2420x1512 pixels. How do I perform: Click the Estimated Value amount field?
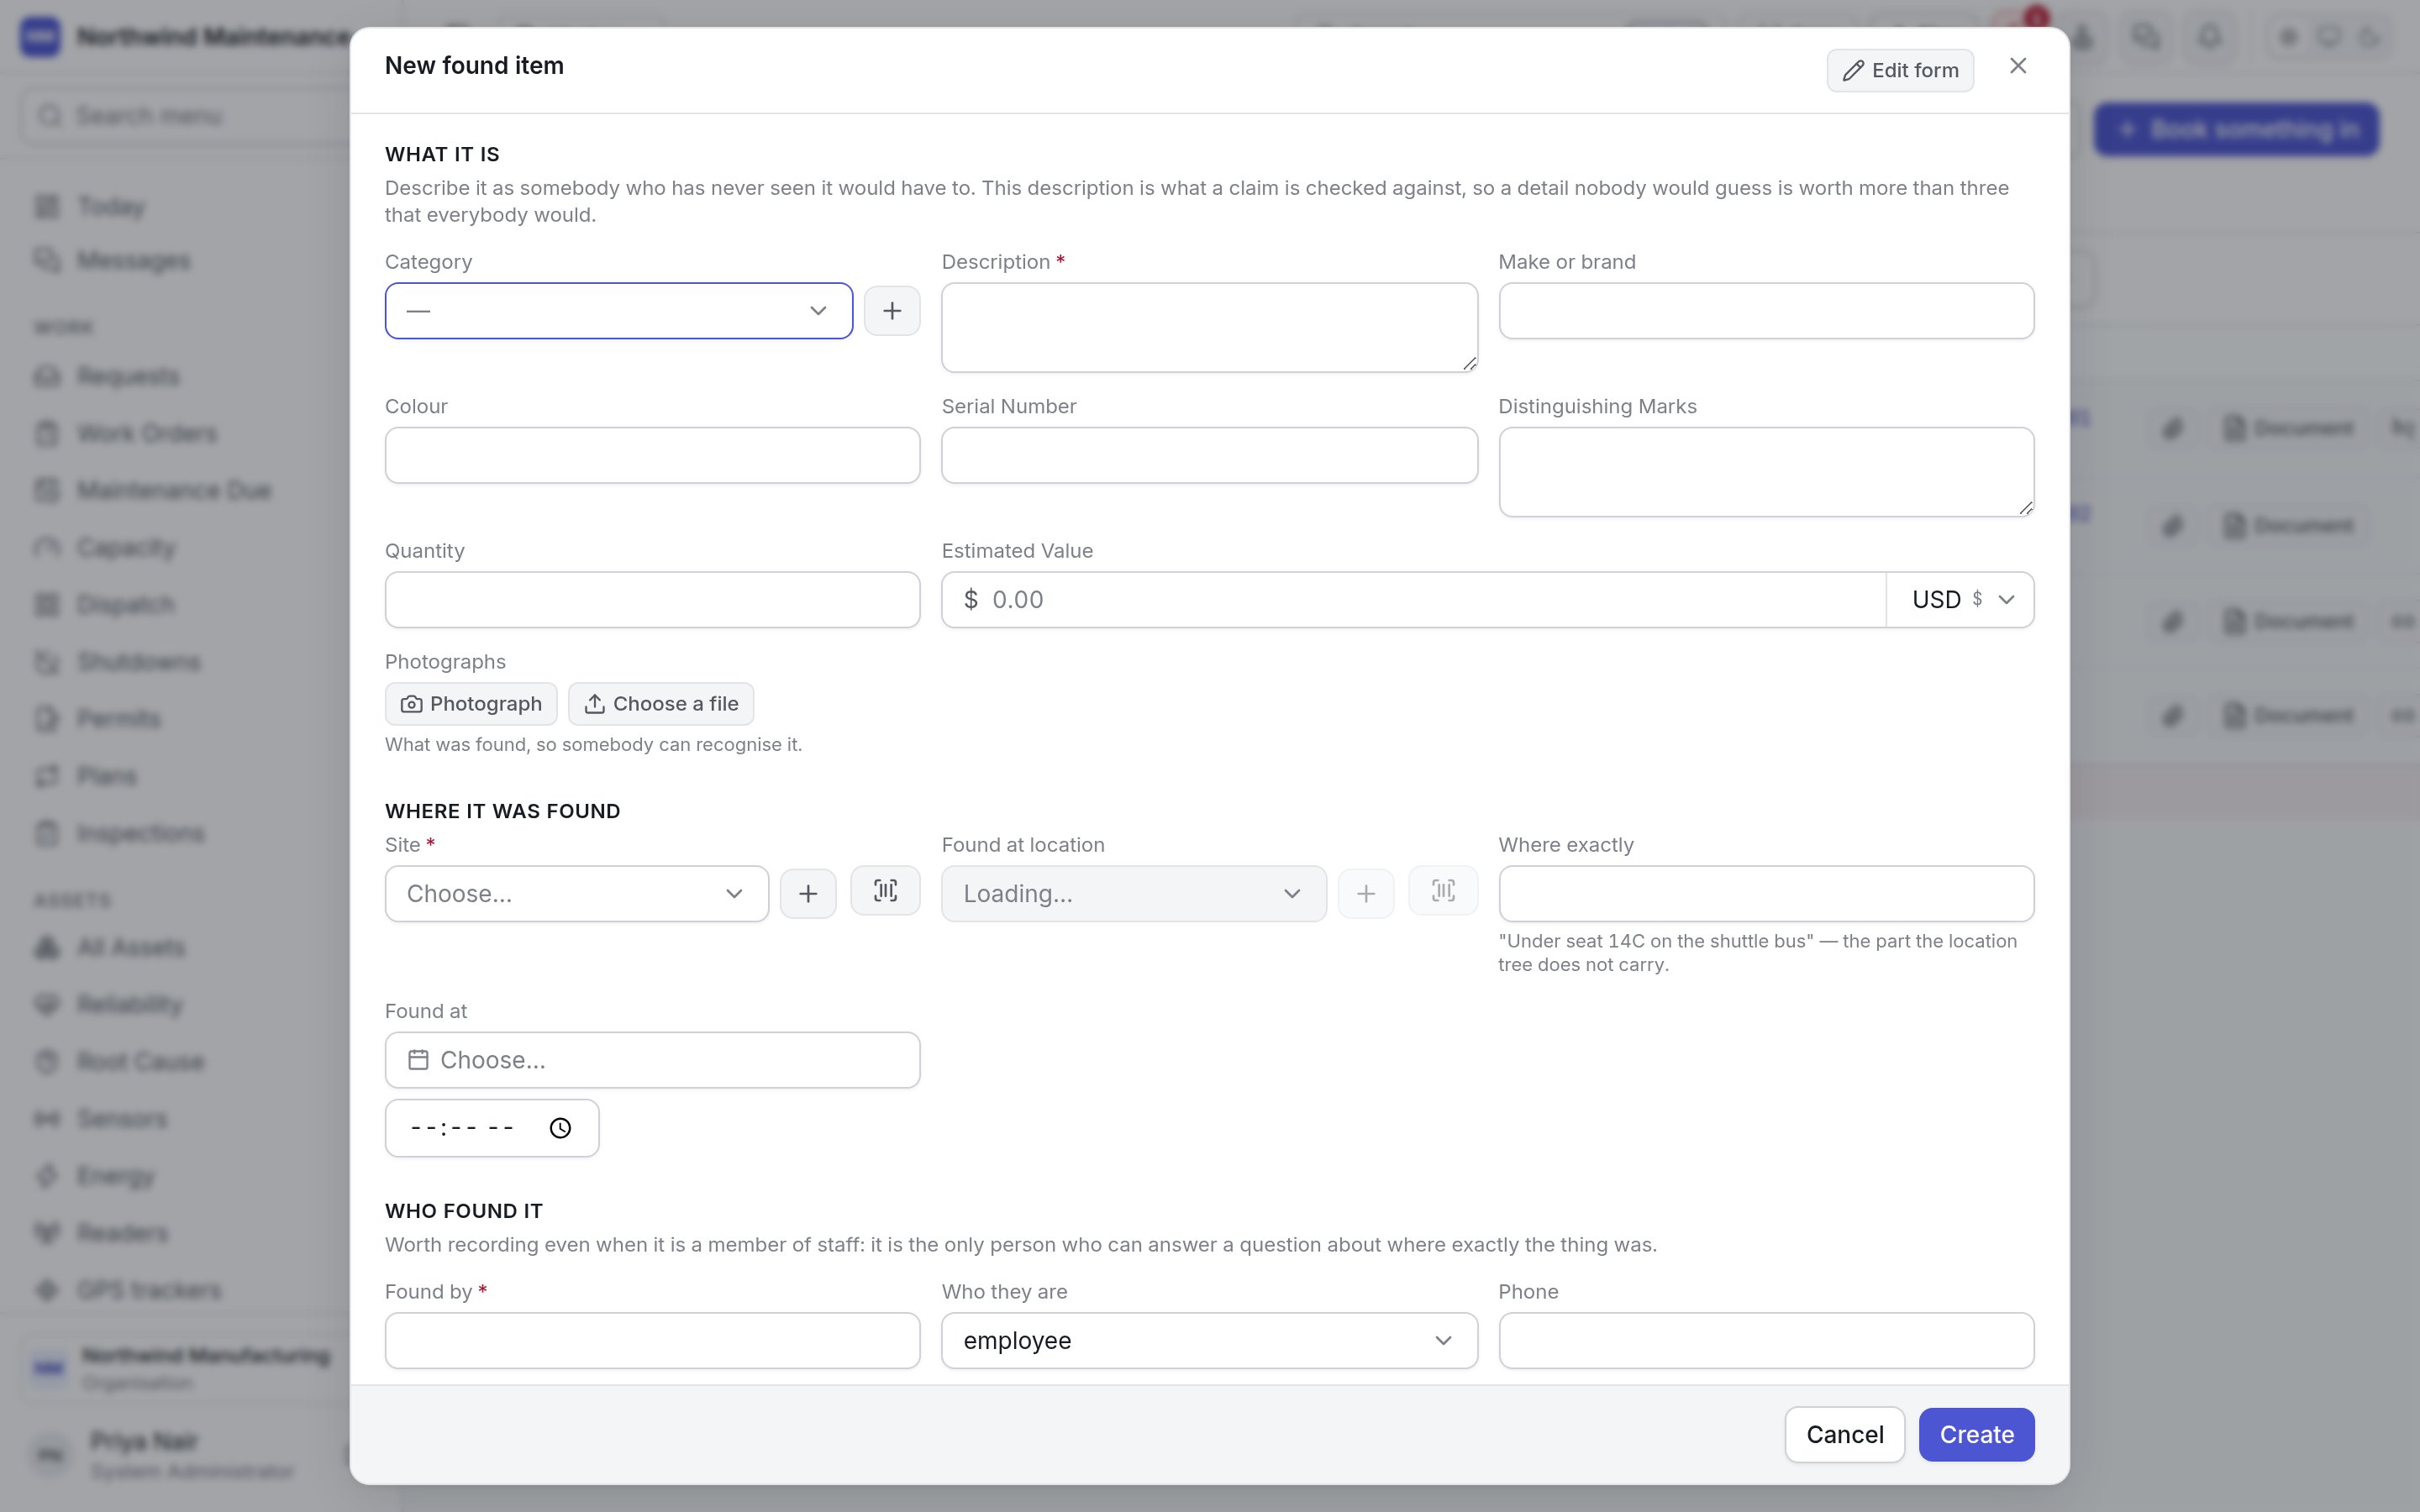1414,600
